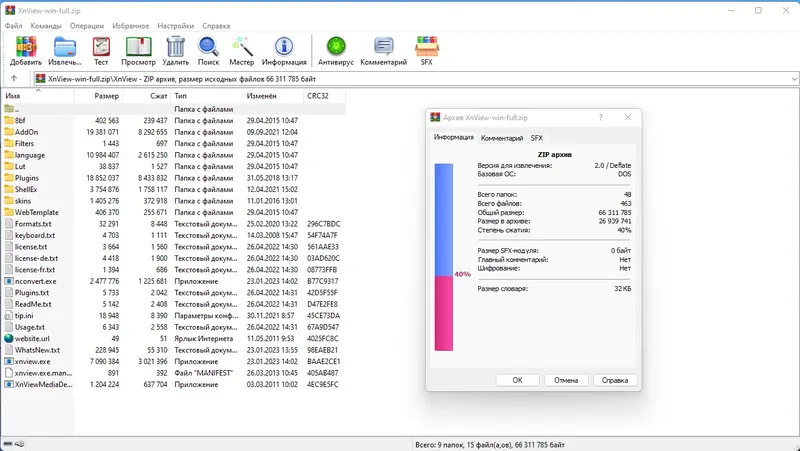Viewport: 800px width, 451px height.
Task: Open the Справка menu
Action: tap(216, 26)
